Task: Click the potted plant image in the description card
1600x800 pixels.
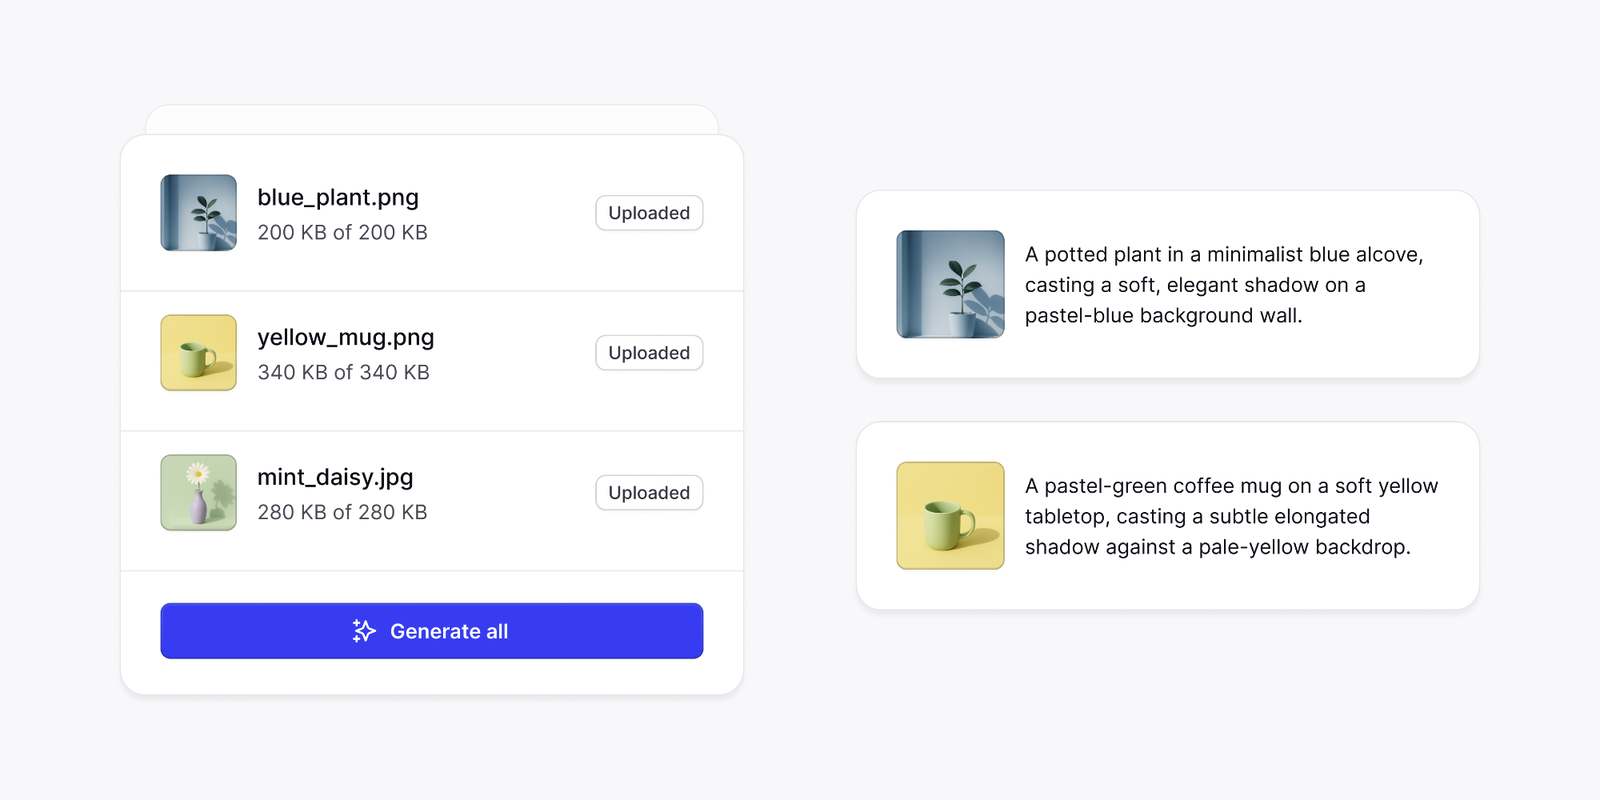Action: [x=951, y=284]
